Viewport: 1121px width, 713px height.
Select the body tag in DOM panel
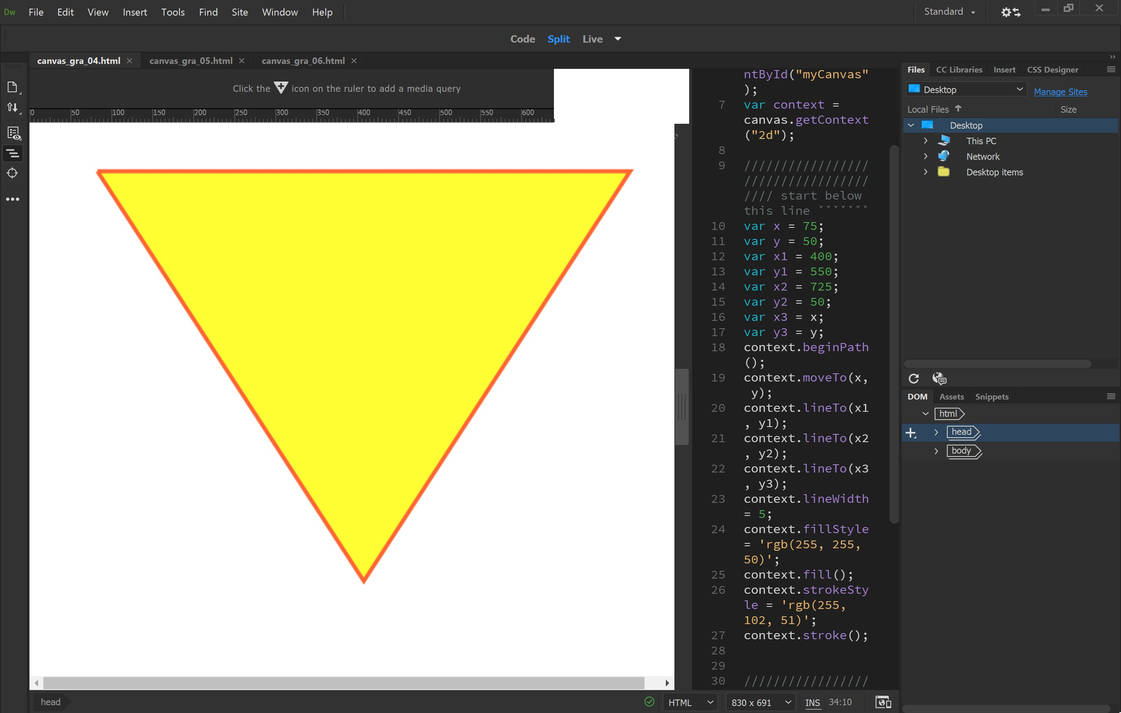(964, 451)
